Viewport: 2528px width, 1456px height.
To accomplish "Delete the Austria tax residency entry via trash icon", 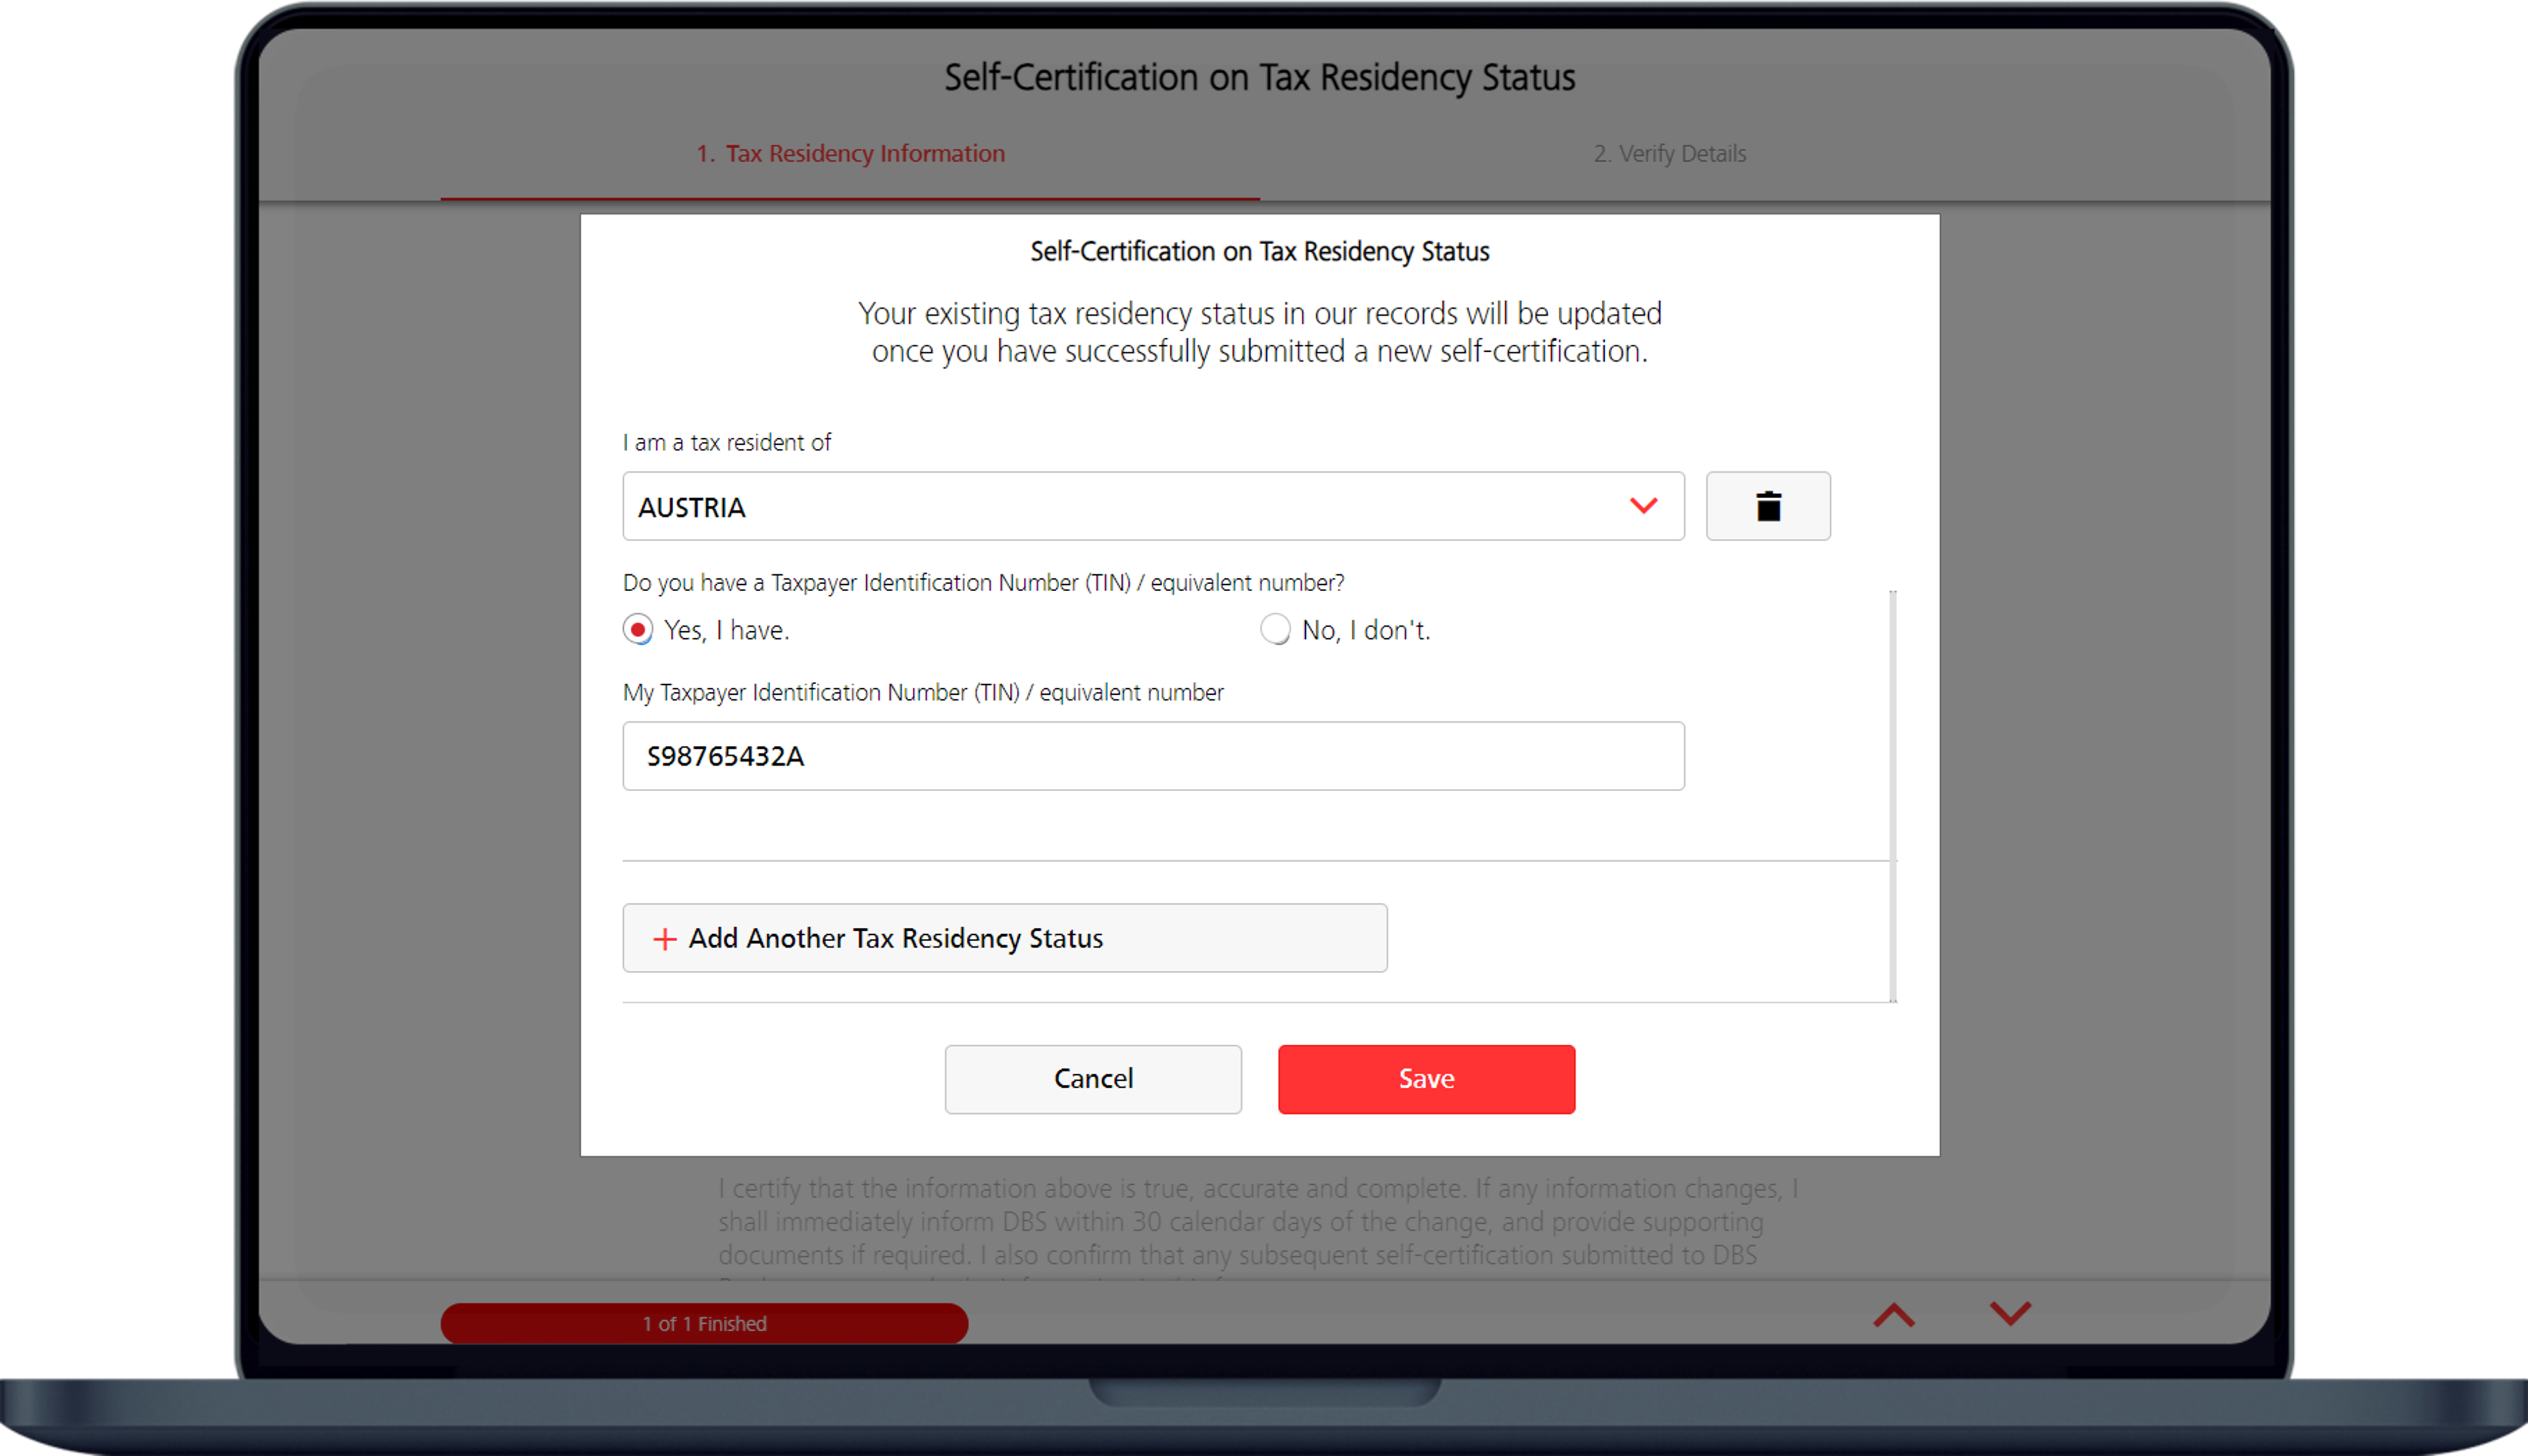I will click(1767, 506).
